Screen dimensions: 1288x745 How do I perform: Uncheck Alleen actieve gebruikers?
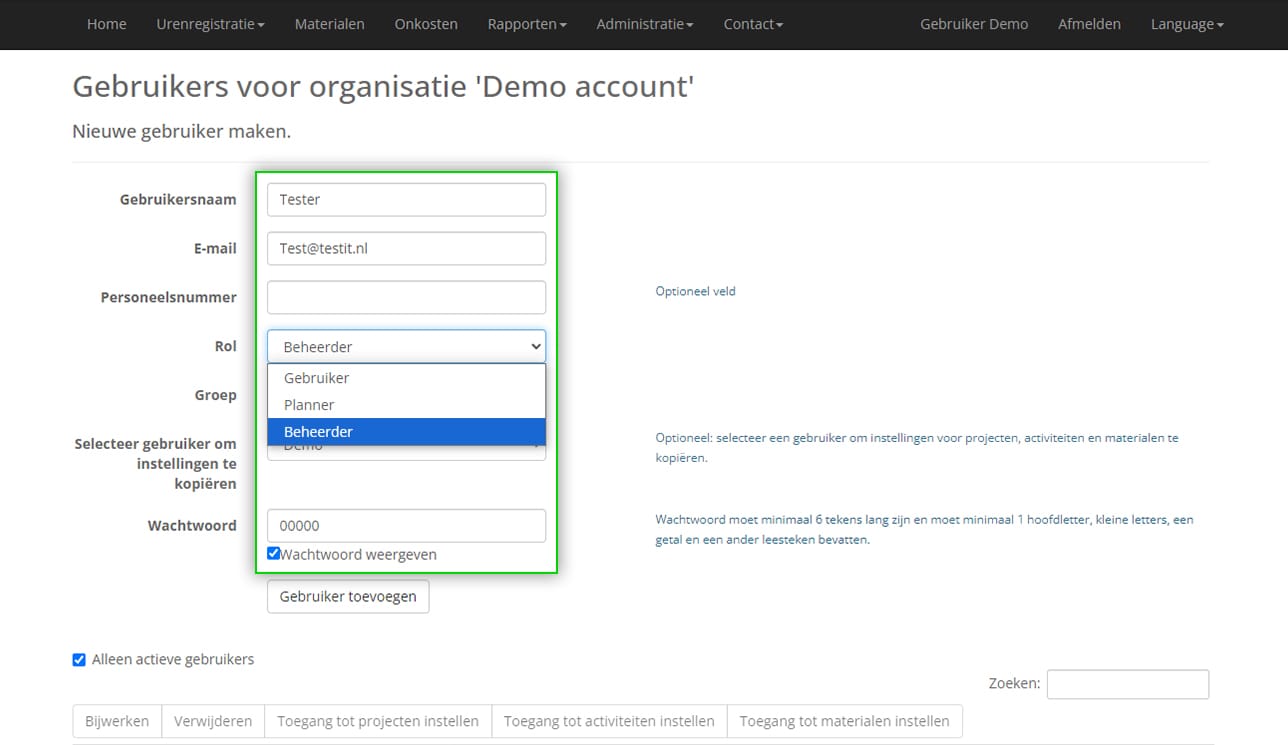coord(79,660)
